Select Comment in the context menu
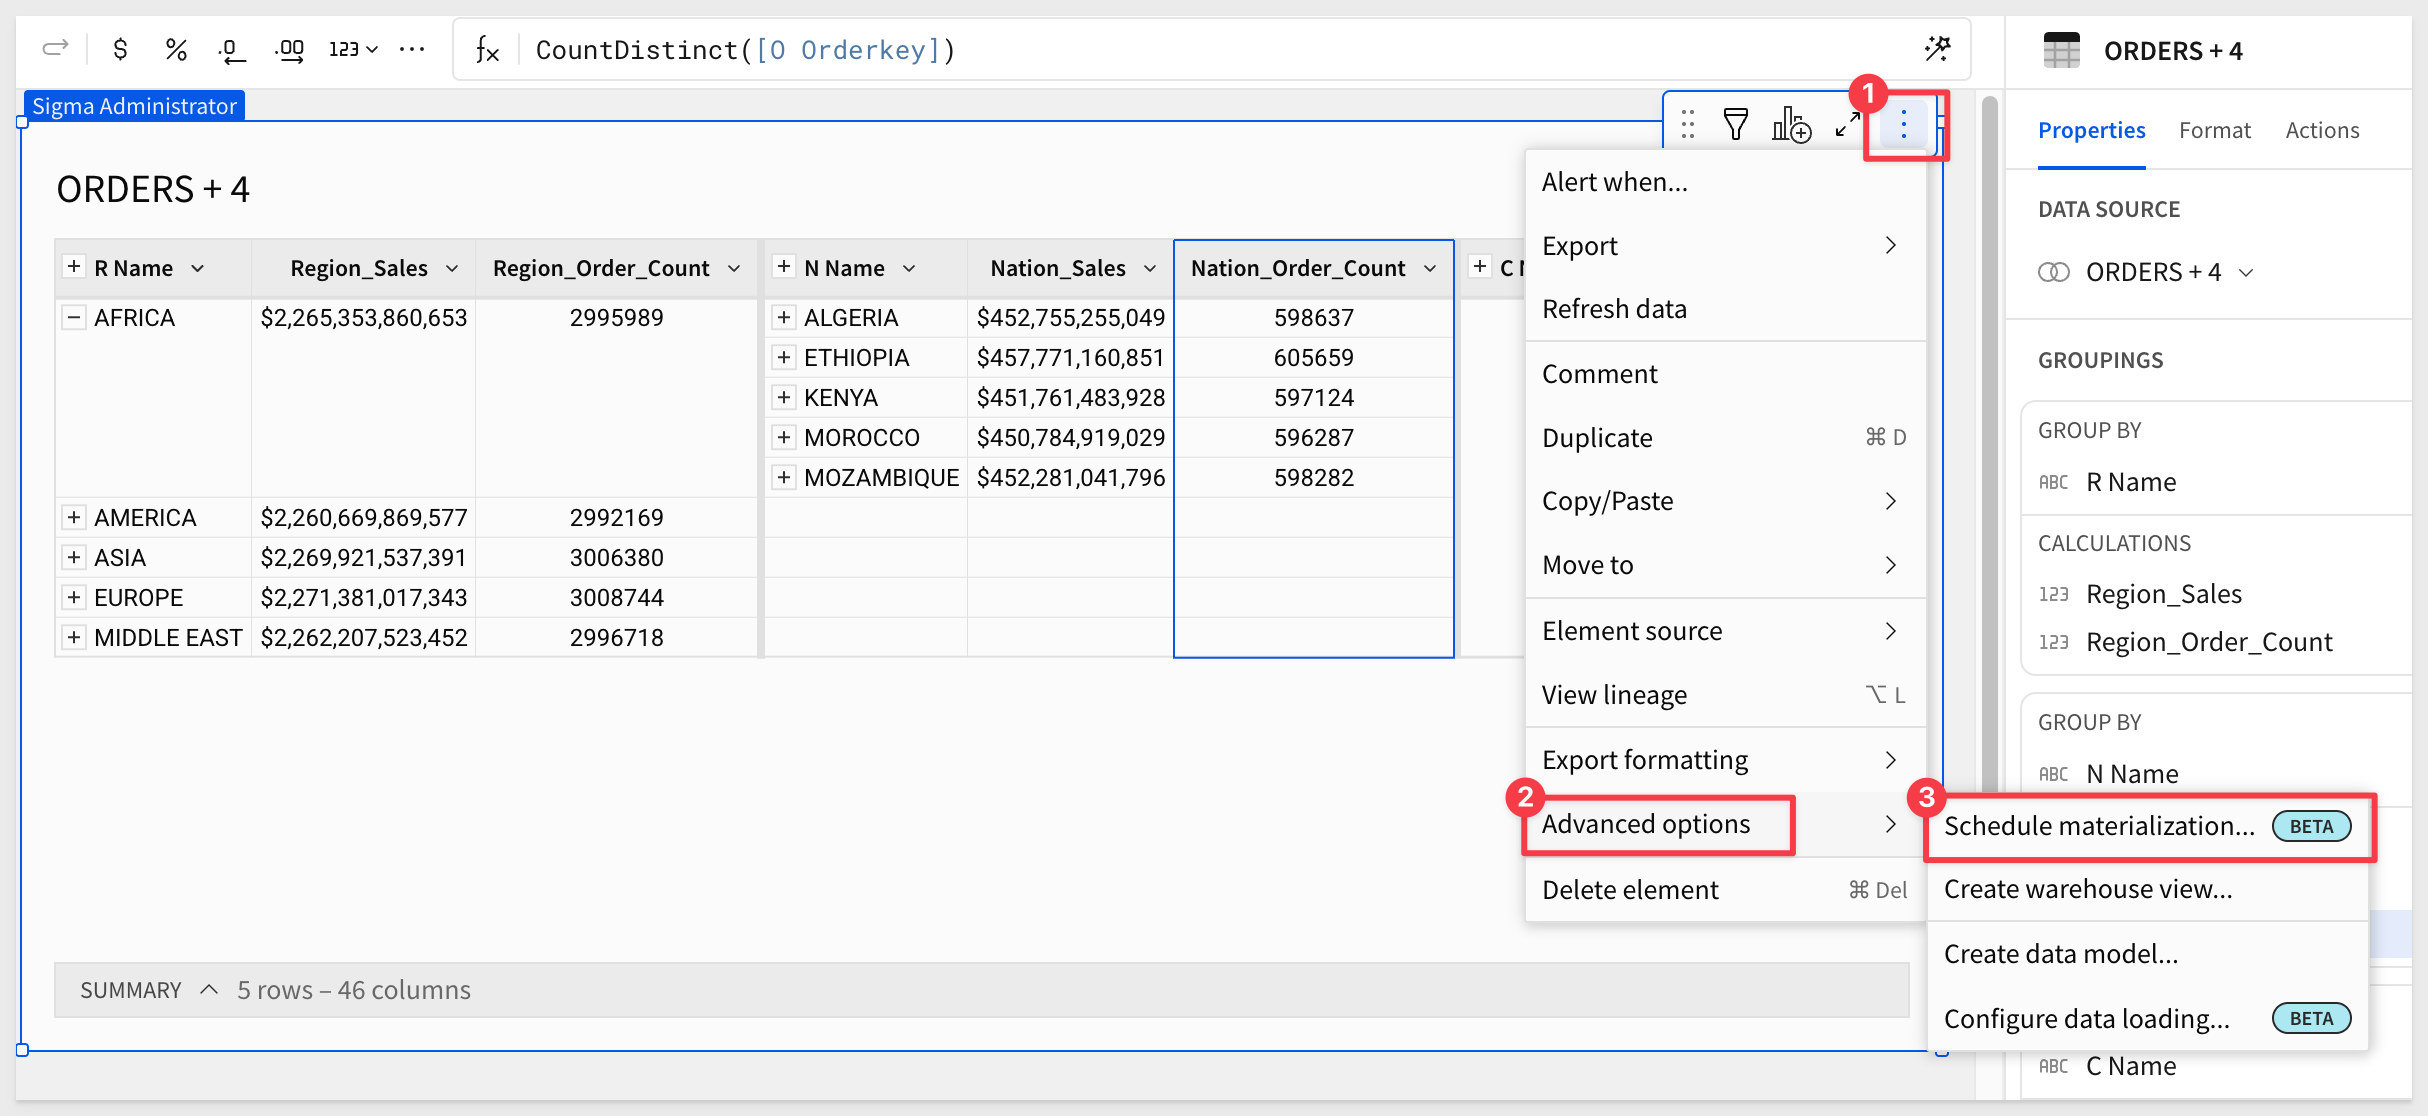 click(x=1725, y=373)
